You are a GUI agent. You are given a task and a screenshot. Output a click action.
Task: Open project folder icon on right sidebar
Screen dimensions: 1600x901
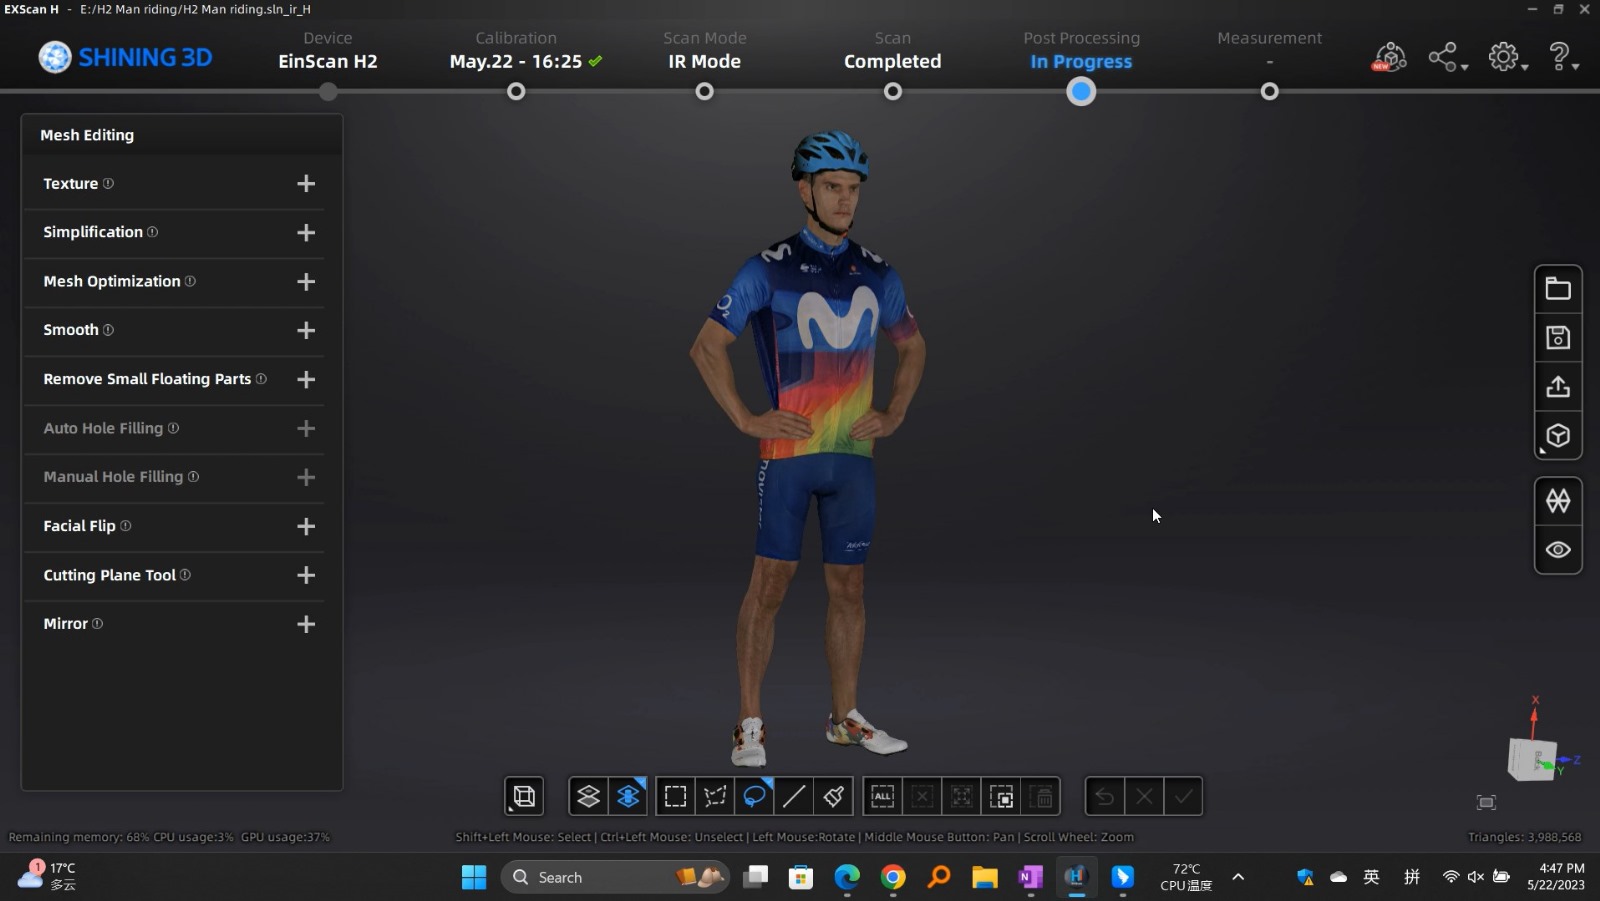[x=1558, y=289]
